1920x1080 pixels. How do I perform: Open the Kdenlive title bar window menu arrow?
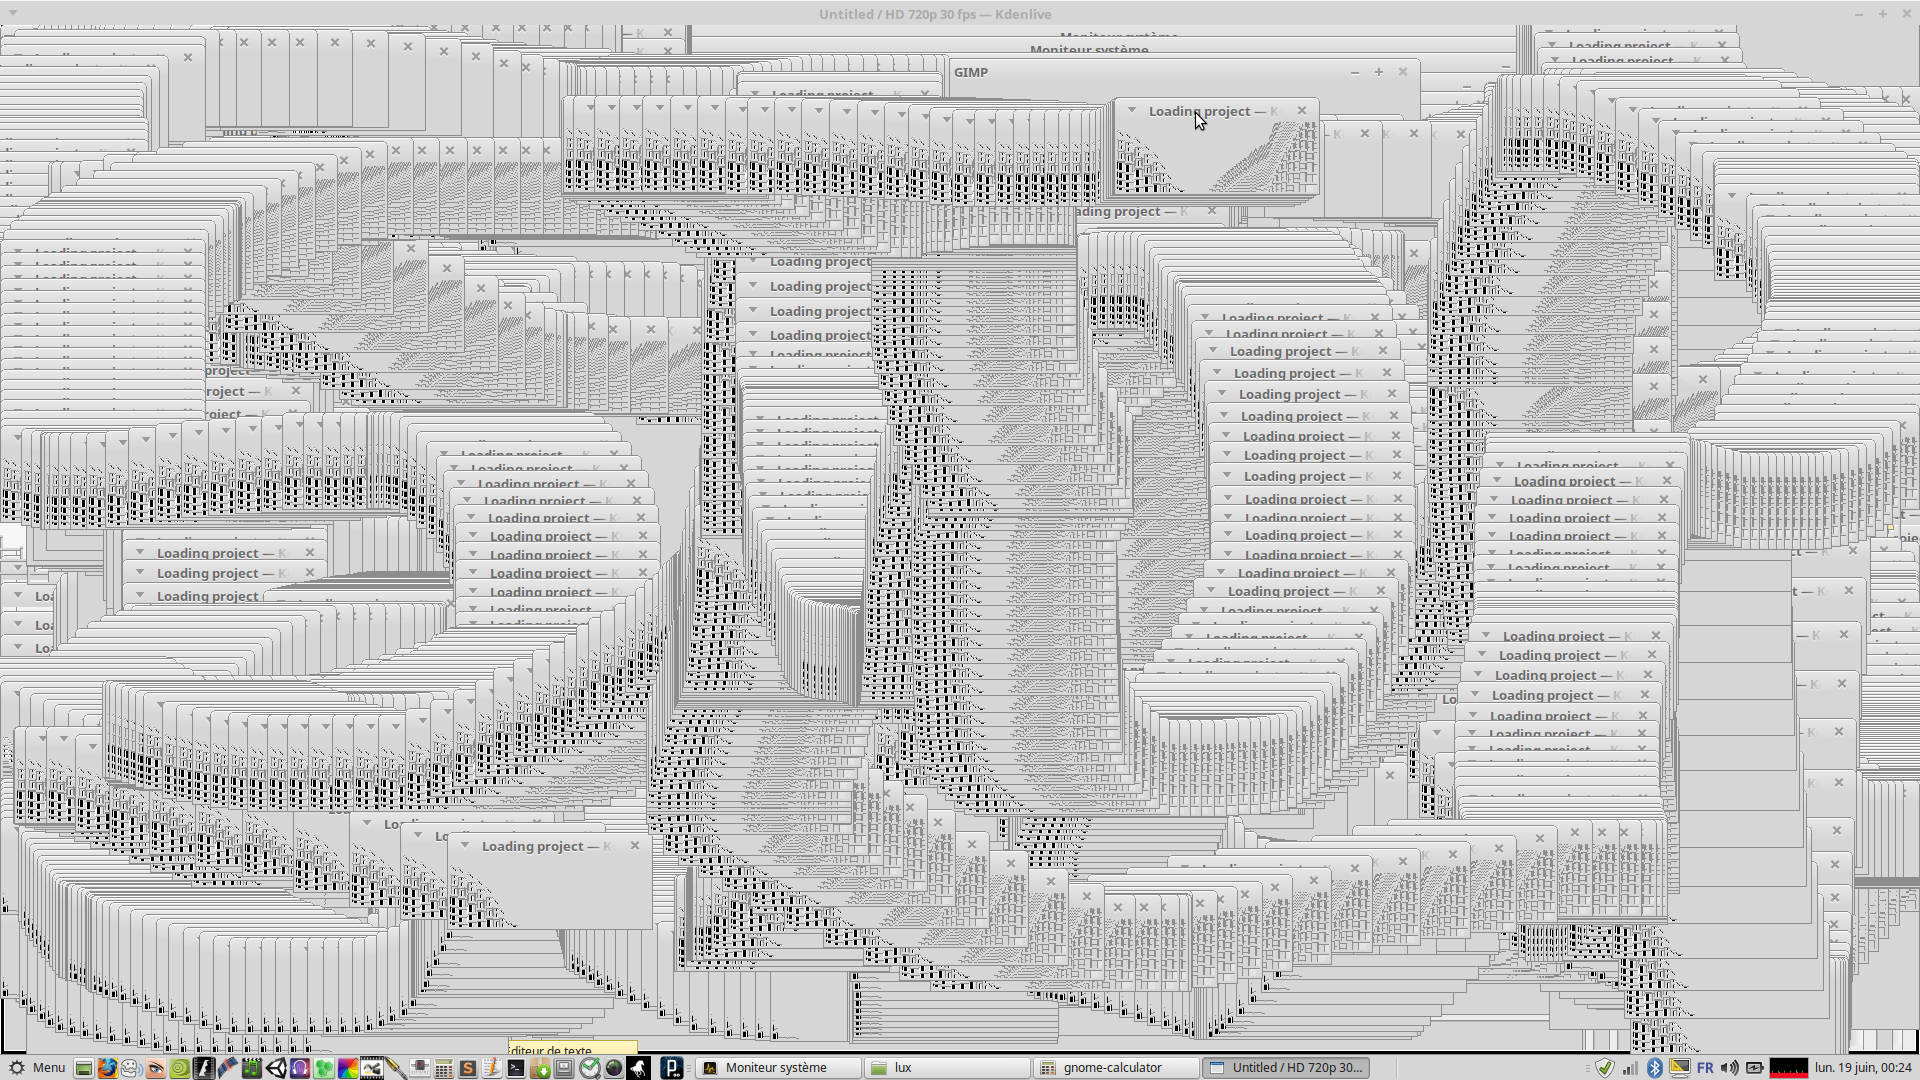click(x=13, y=13)
